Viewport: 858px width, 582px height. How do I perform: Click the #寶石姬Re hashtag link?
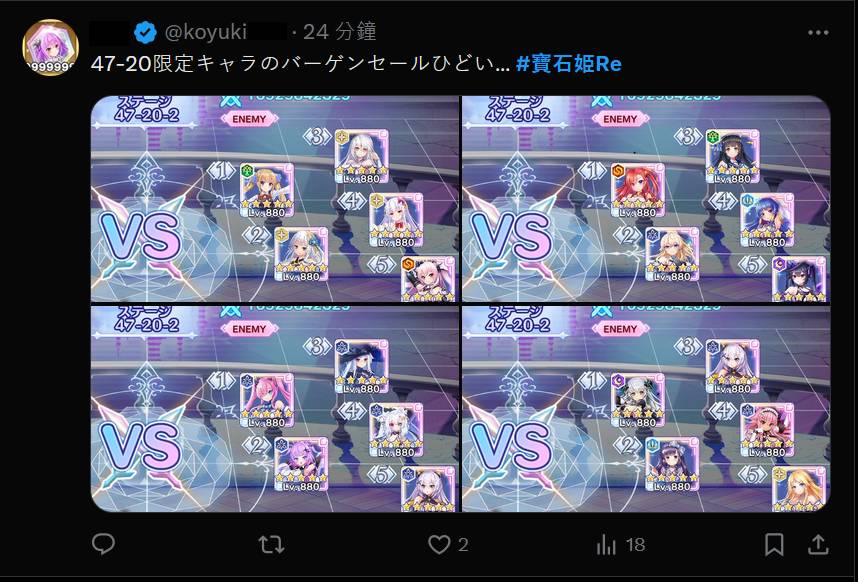click(x=569, y=64)
